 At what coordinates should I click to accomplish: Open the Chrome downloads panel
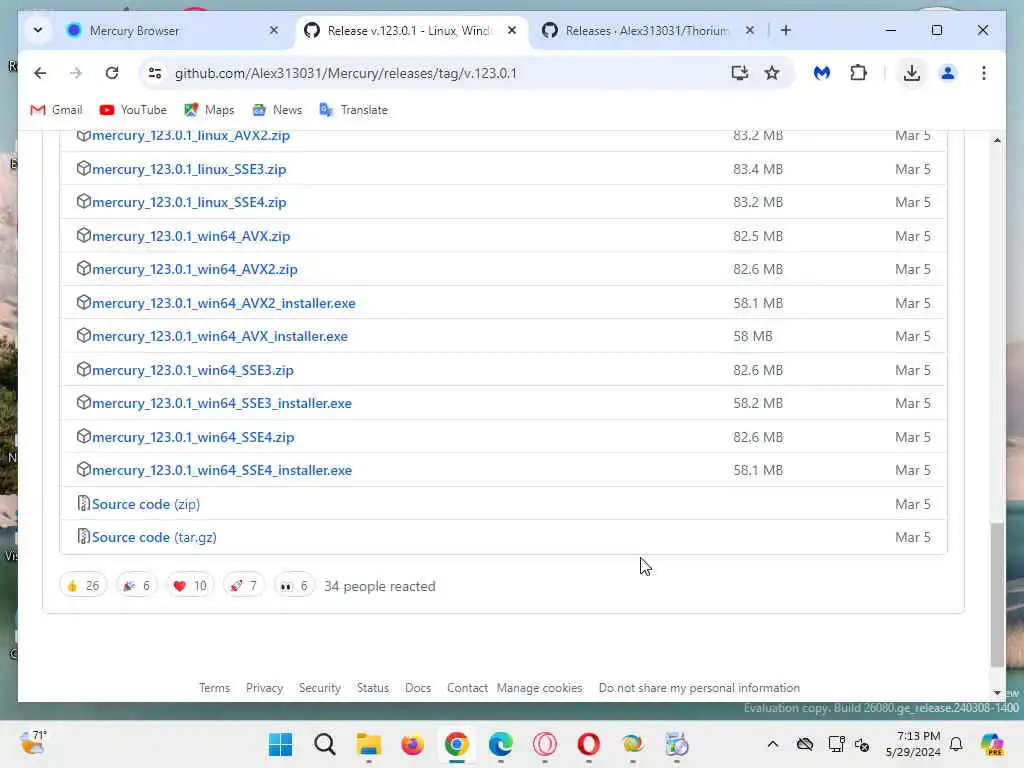(x=912, y=73)
